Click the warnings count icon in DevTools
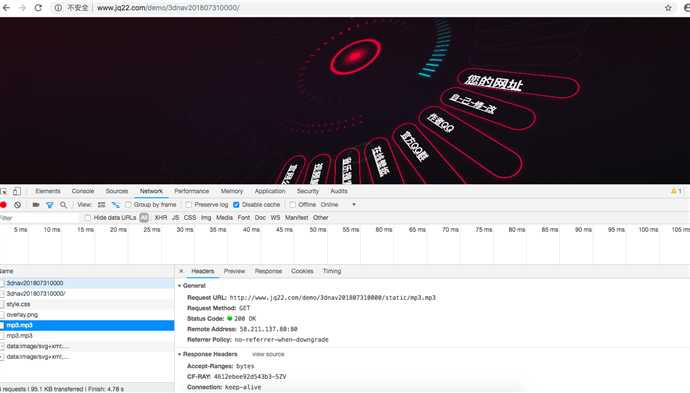This screenshot has height=393, width=690. click(x=676, y=191)
